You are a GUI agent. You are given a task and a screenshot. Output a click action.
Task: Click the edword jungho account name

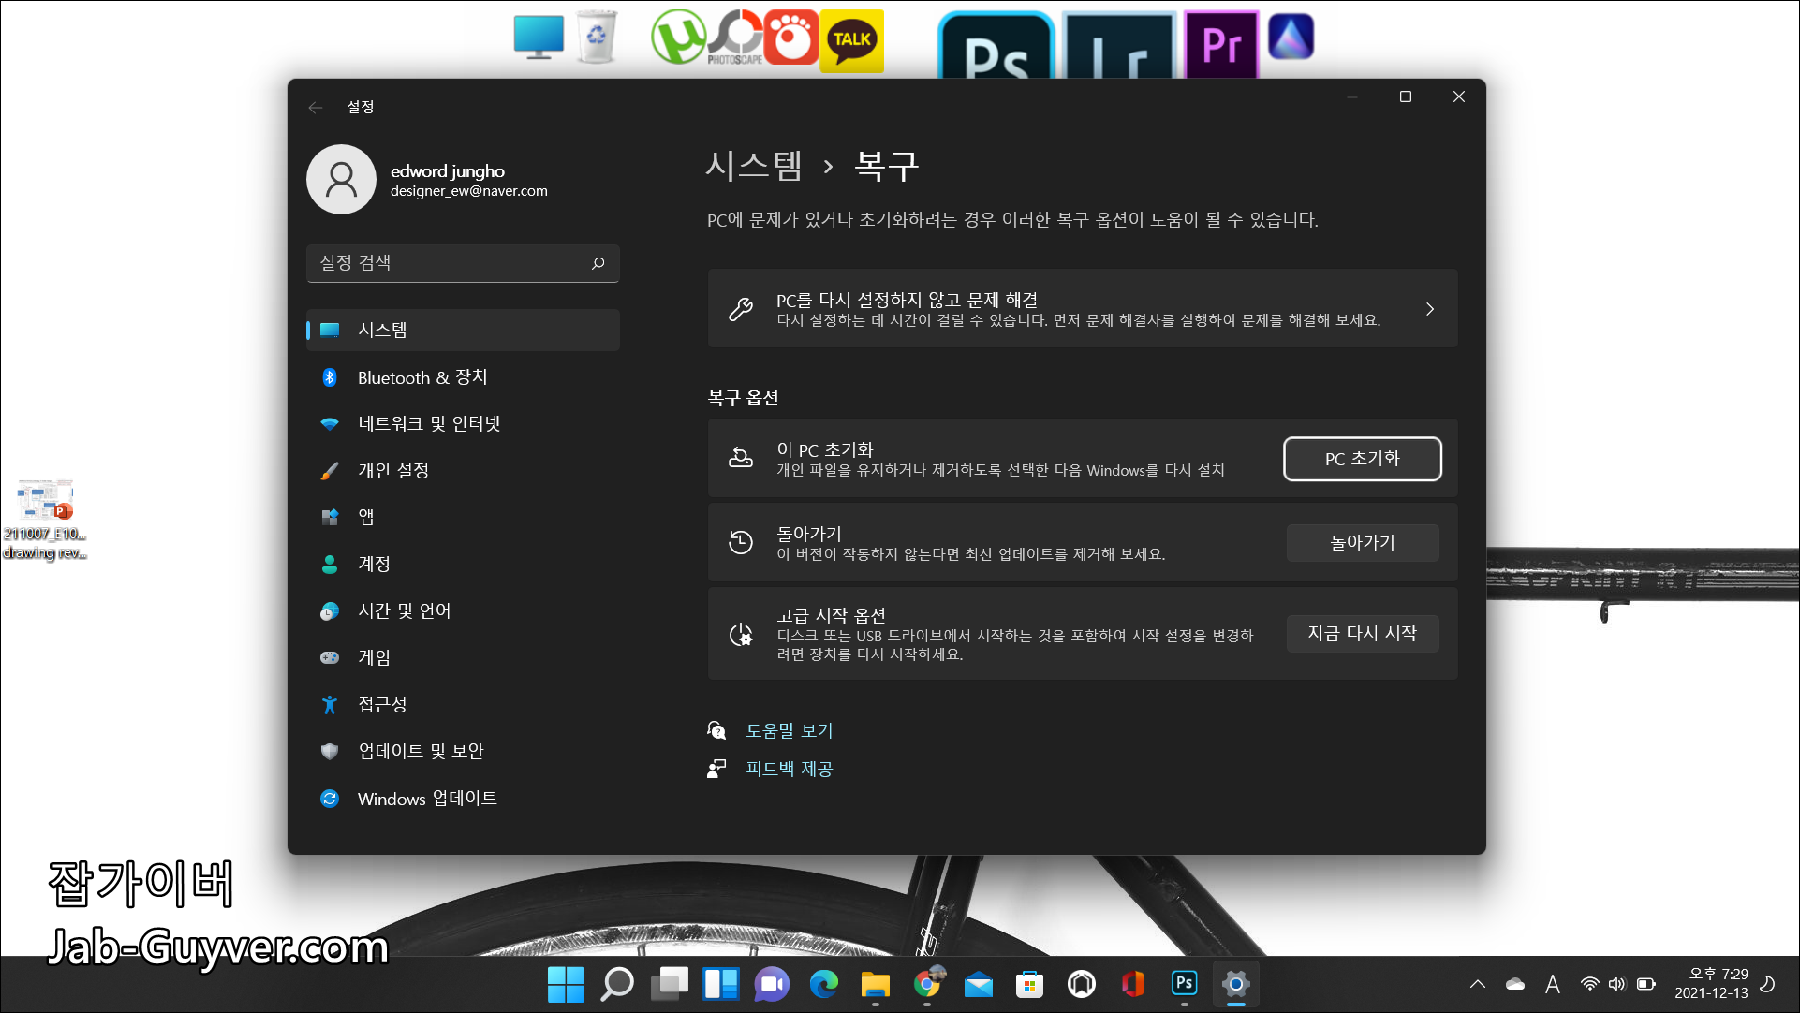tap(448, 171)
